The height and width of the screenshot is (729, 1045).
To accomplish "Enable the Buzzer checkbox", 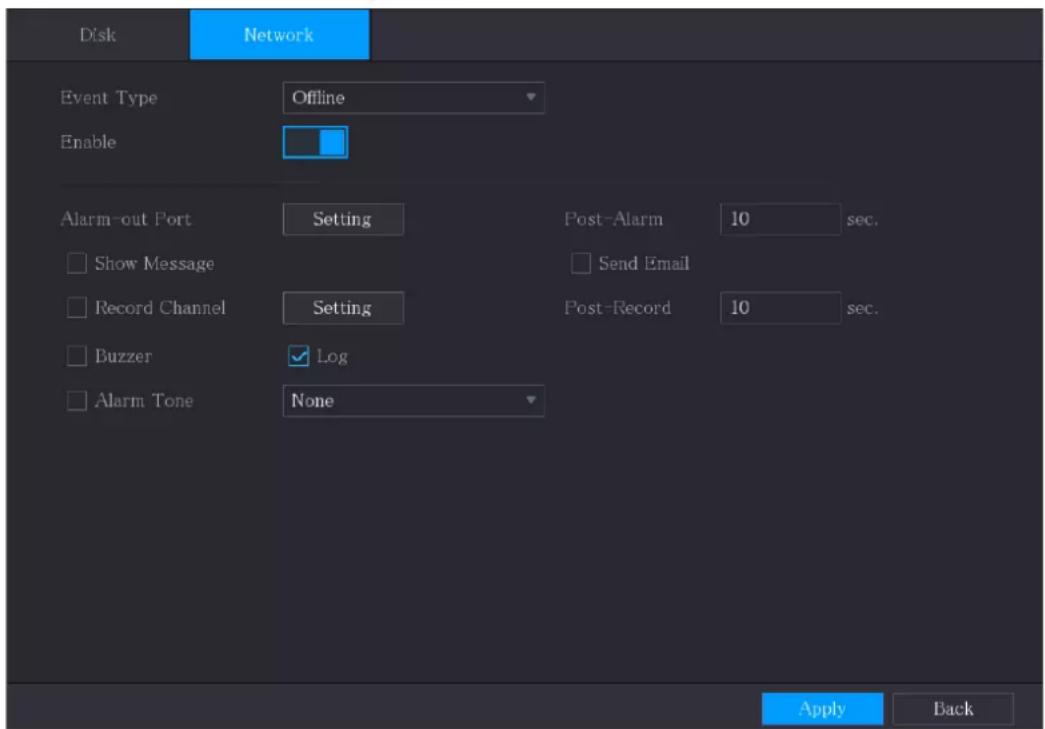I will pos(77,356).
